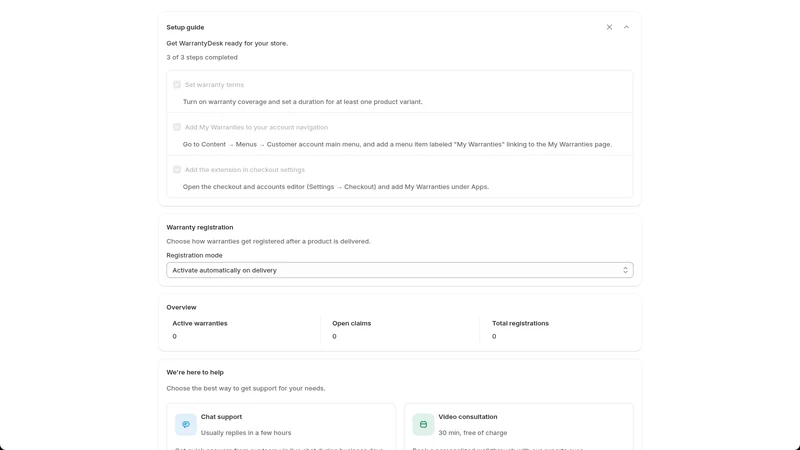The image size is (800, 450).
Task: Collapse the Setup guide using the chevron
Action: pyautogui.click(x=627, y=27)
